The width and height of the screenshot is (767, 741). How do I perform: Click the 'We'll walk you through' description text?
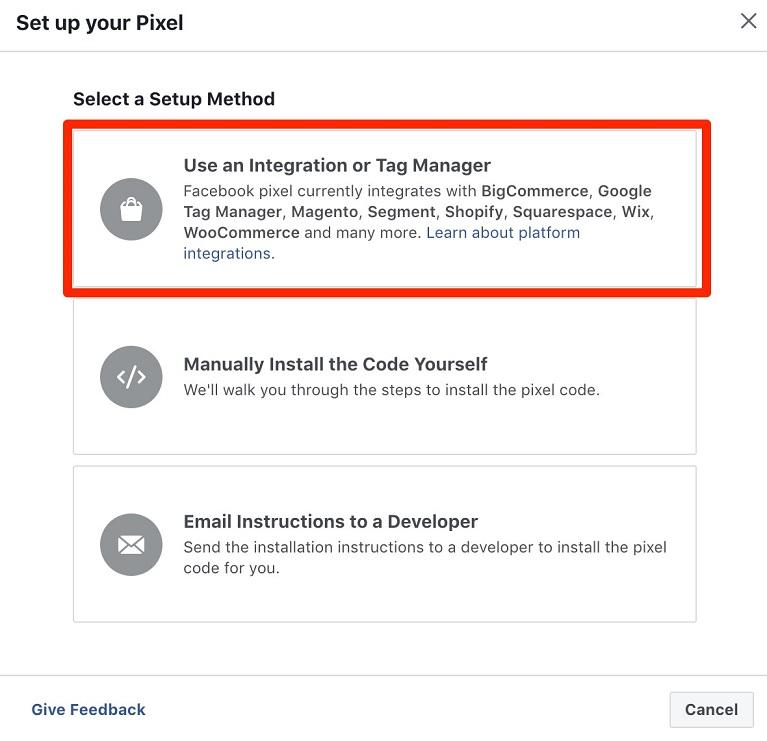point(391,390)
